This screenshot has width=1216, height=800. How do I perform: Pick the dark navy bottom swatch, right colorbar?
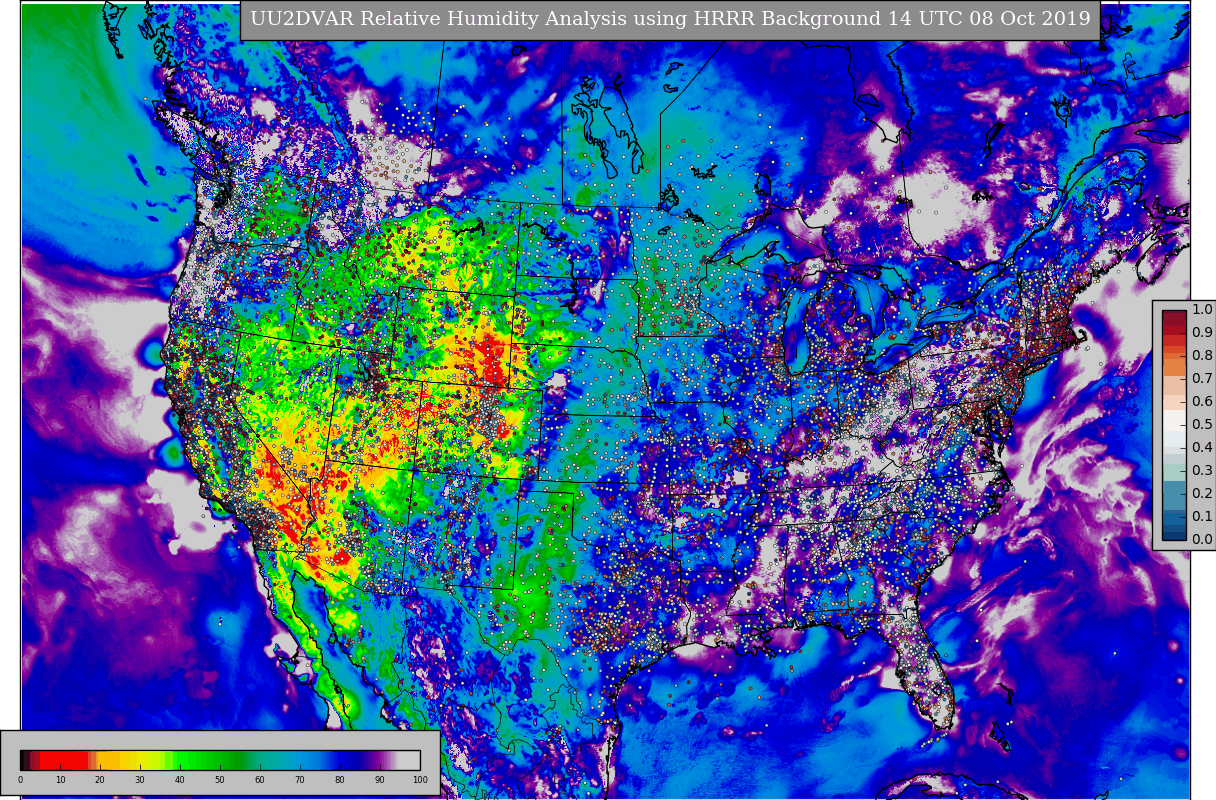pyautogui.click(x=1174, y=534)
